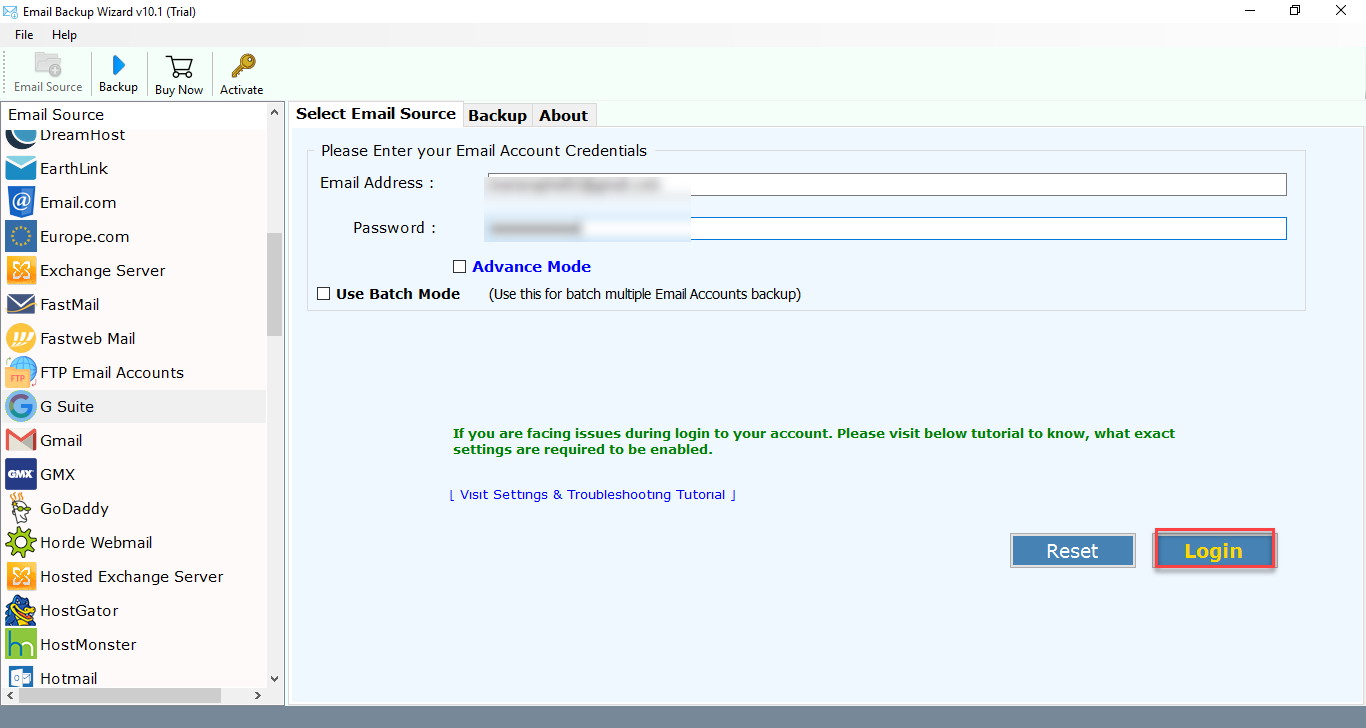Click the Password input field
This screenshot has height=728, width=1366.
[886, 229]
